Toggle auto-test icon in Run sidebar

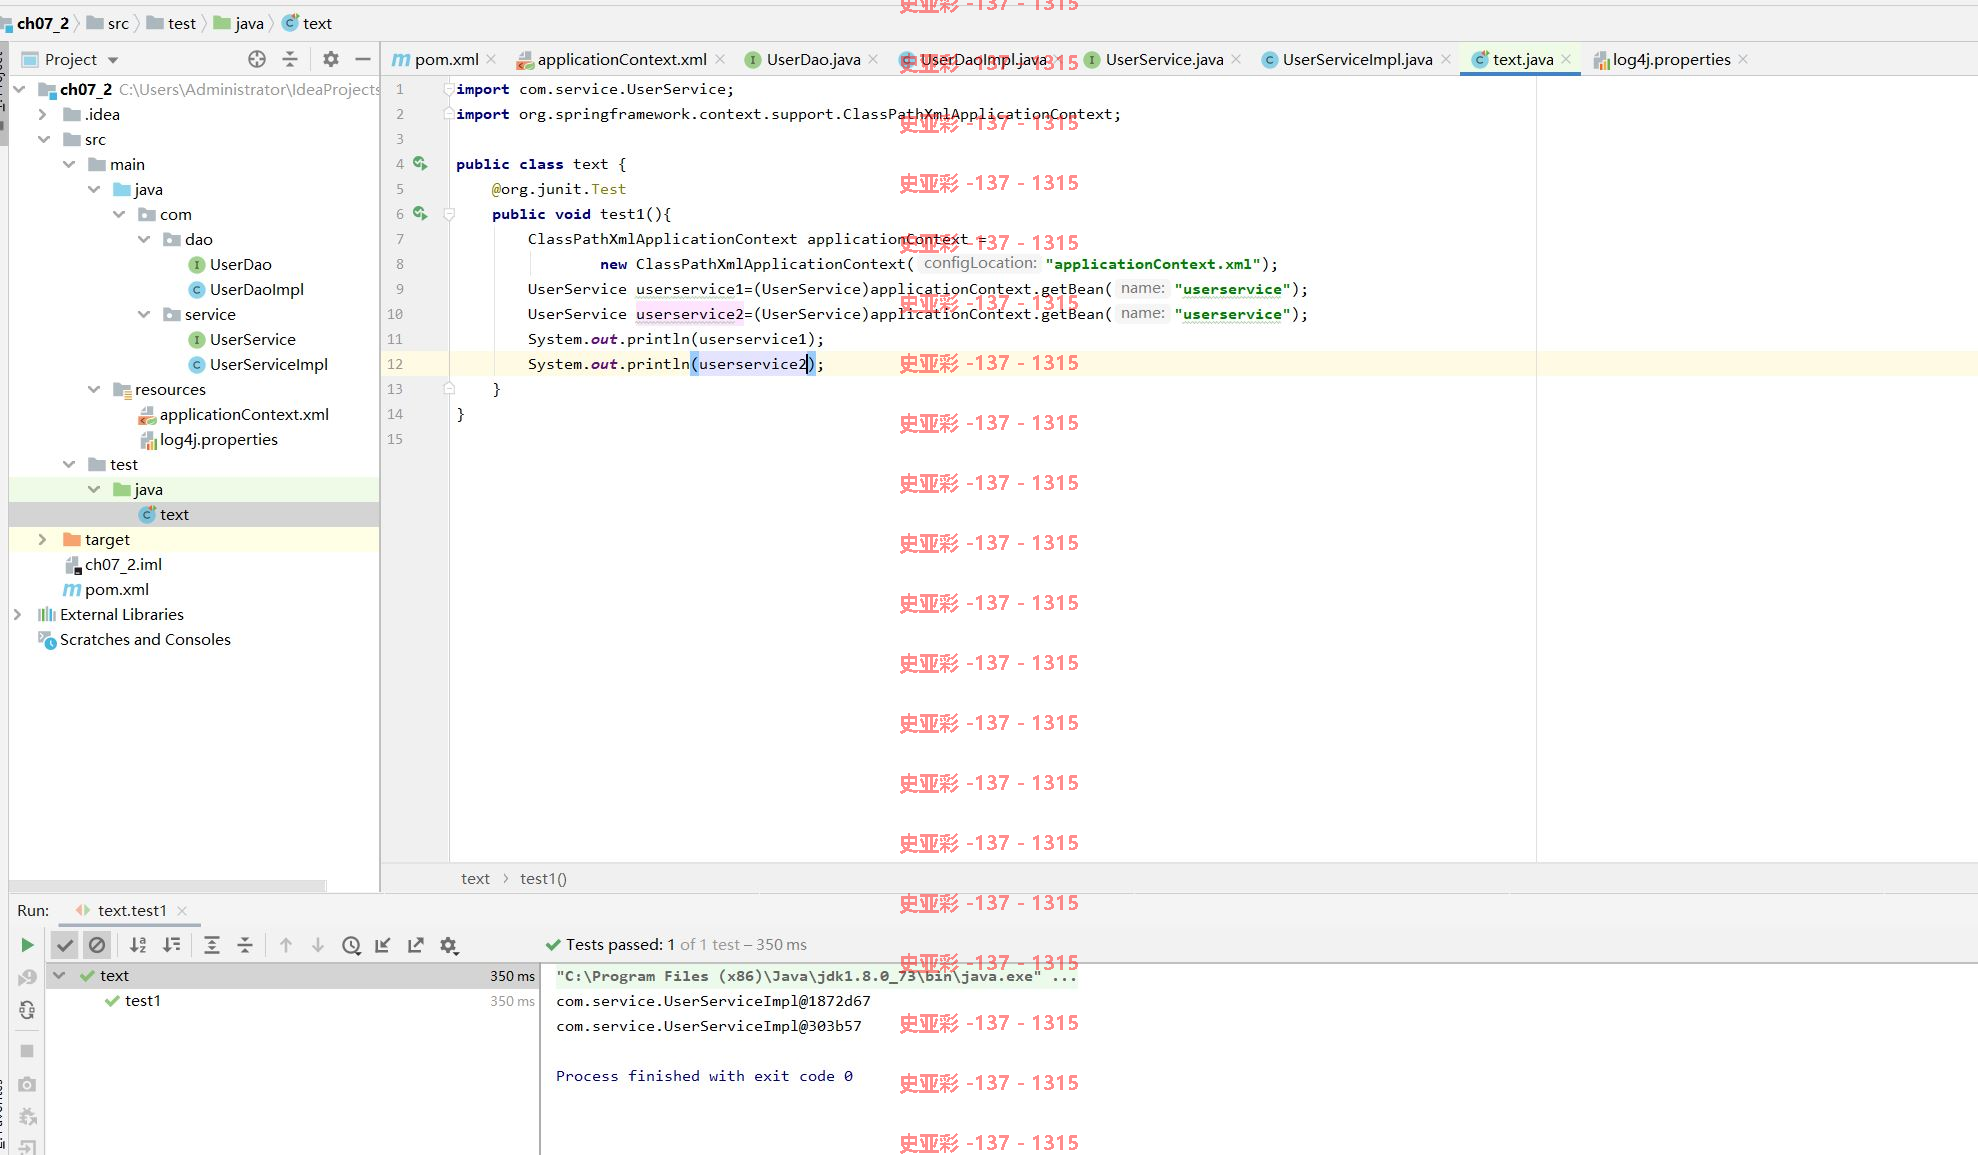click(27, 1011)
